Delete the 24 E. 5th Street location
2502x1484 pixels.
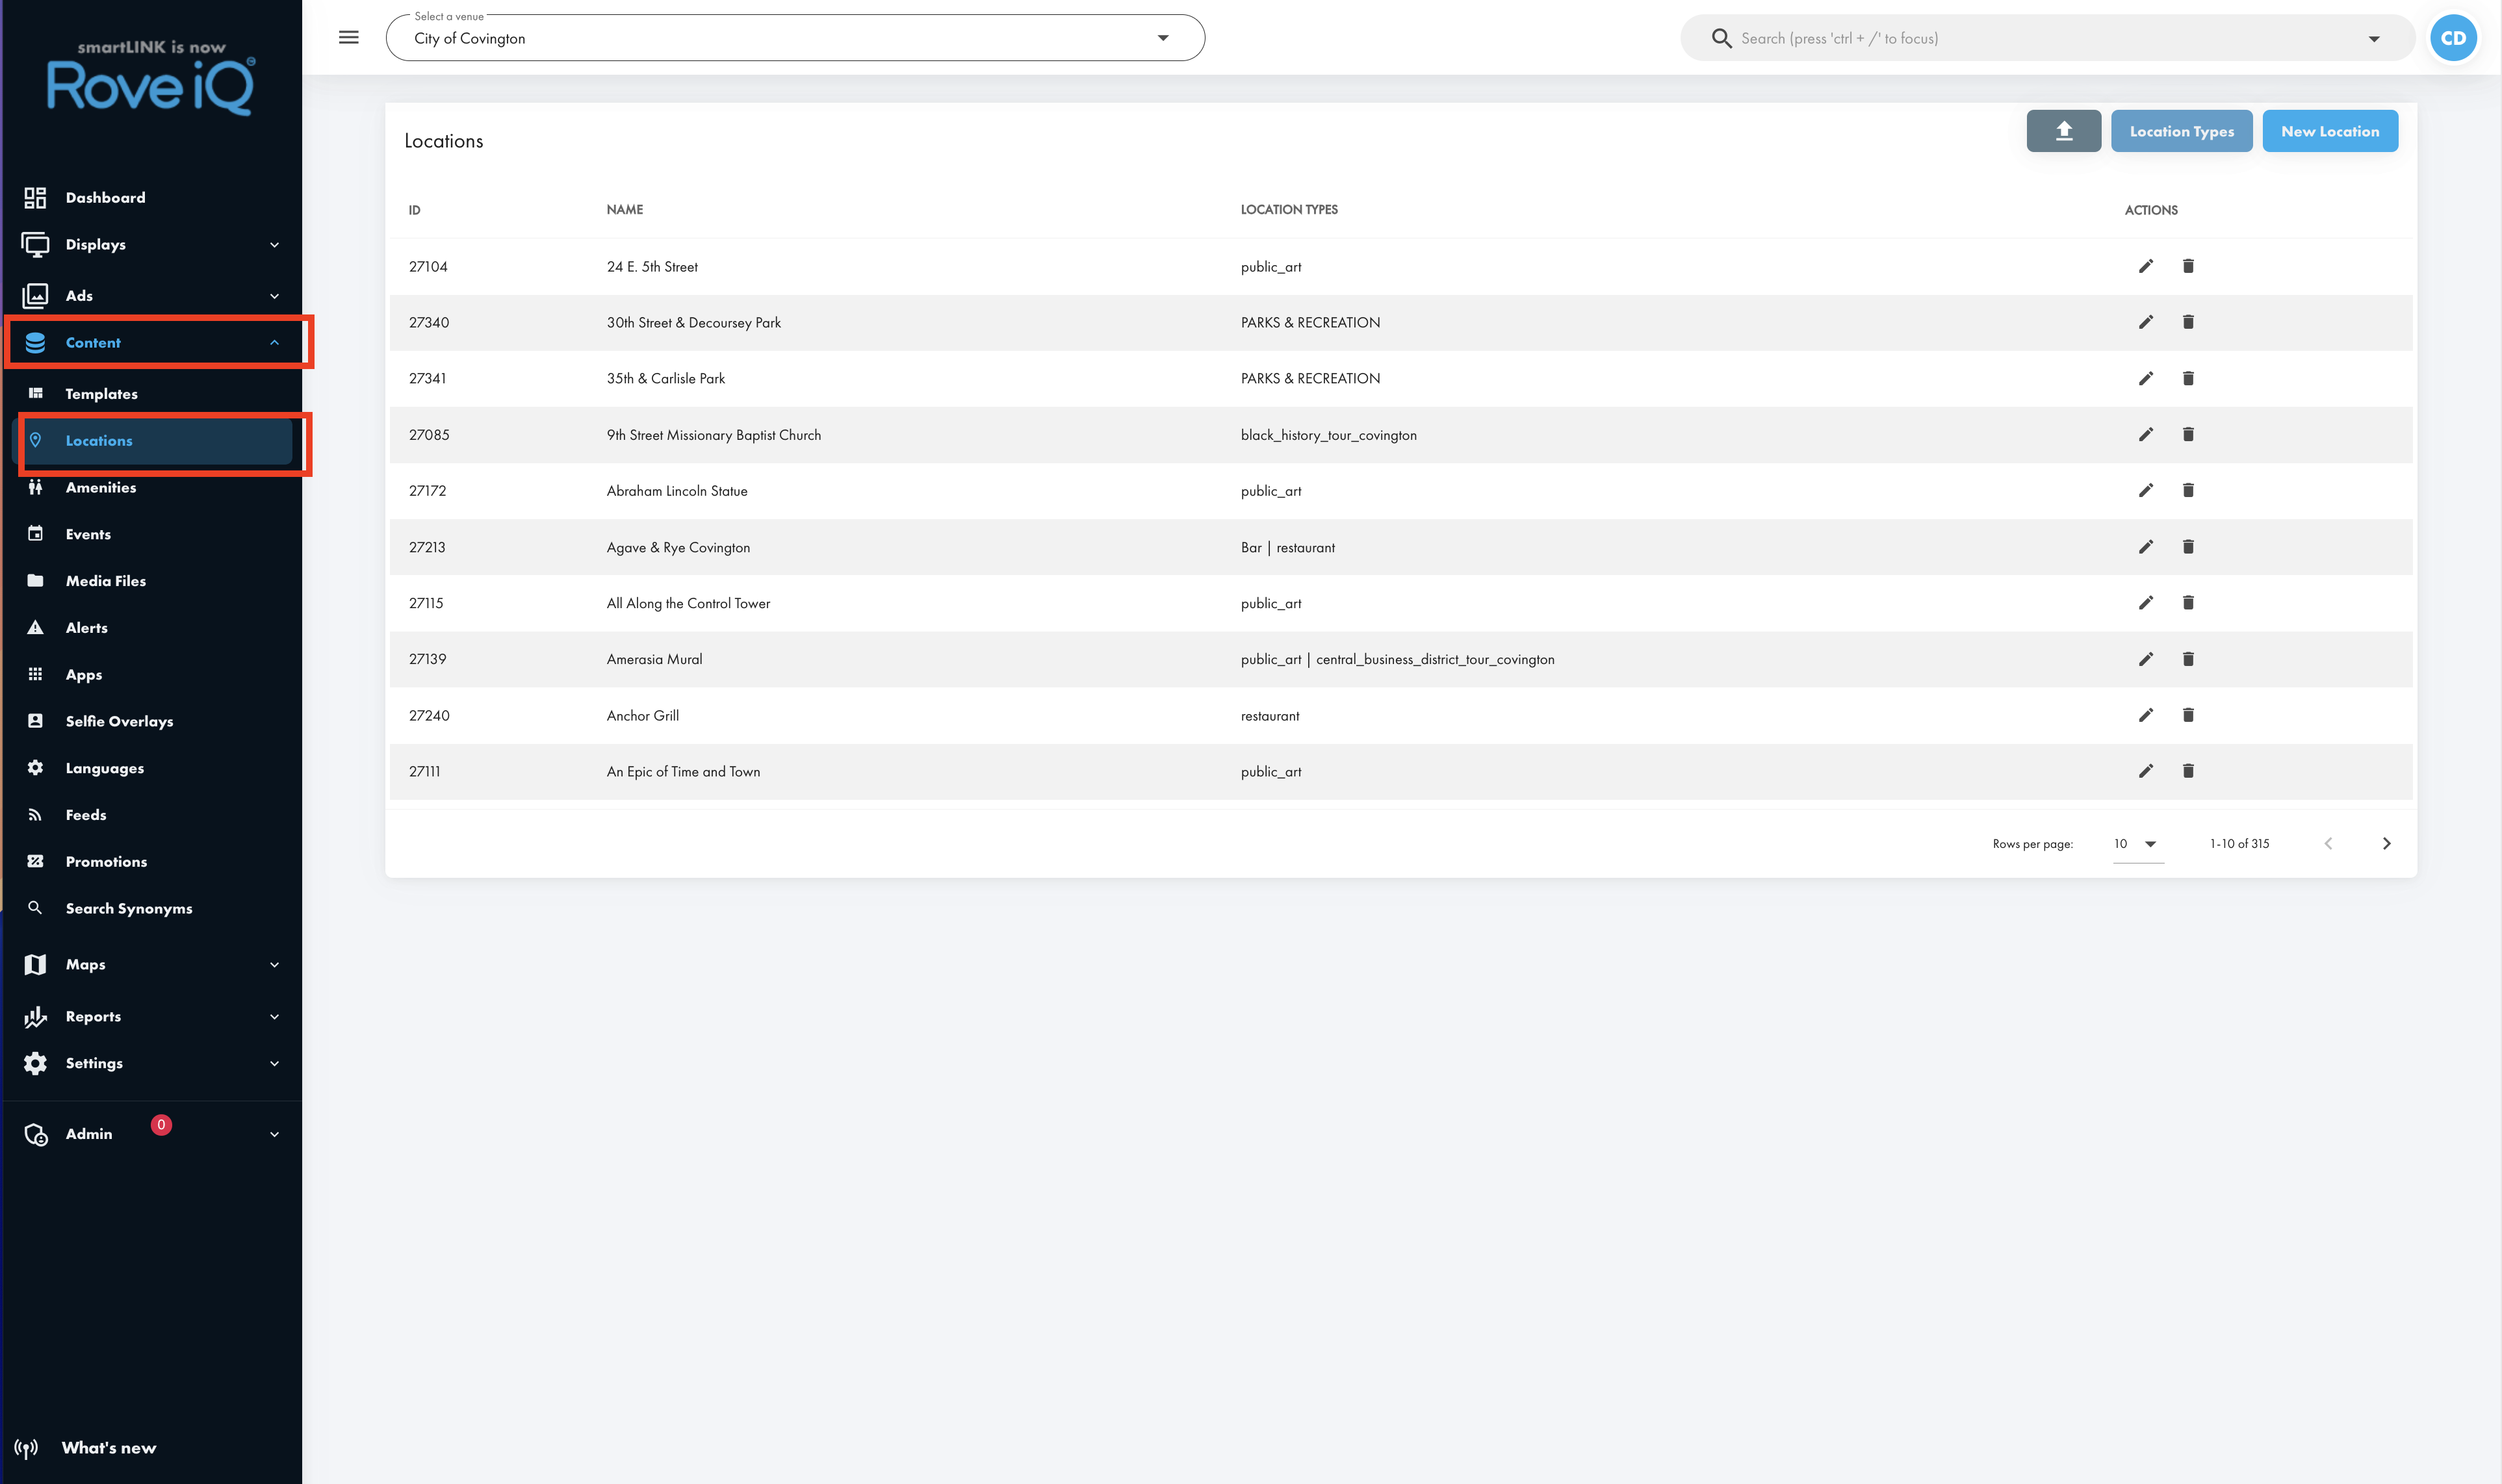click(x=2188, y=266)
